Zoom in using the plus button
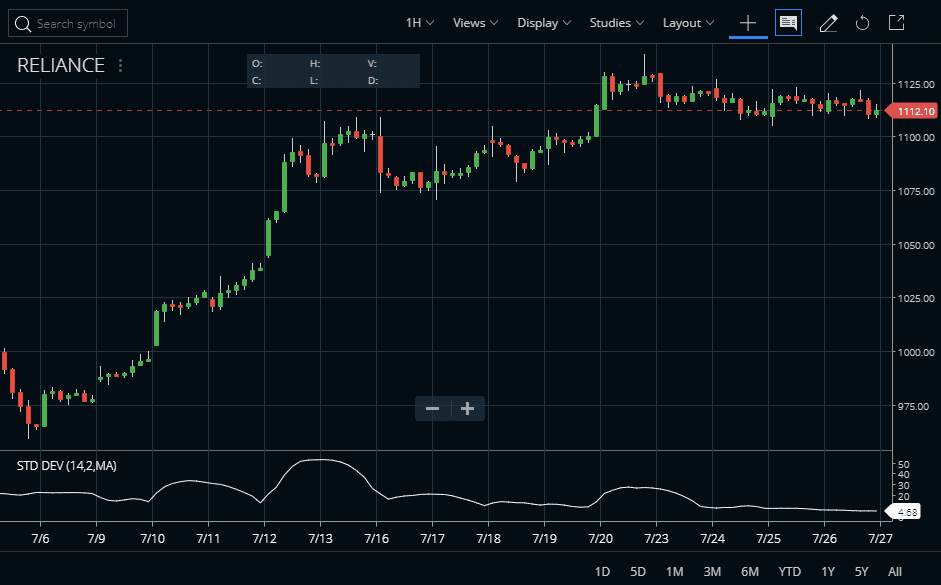The image size is (941, 585). coord(467,409)
